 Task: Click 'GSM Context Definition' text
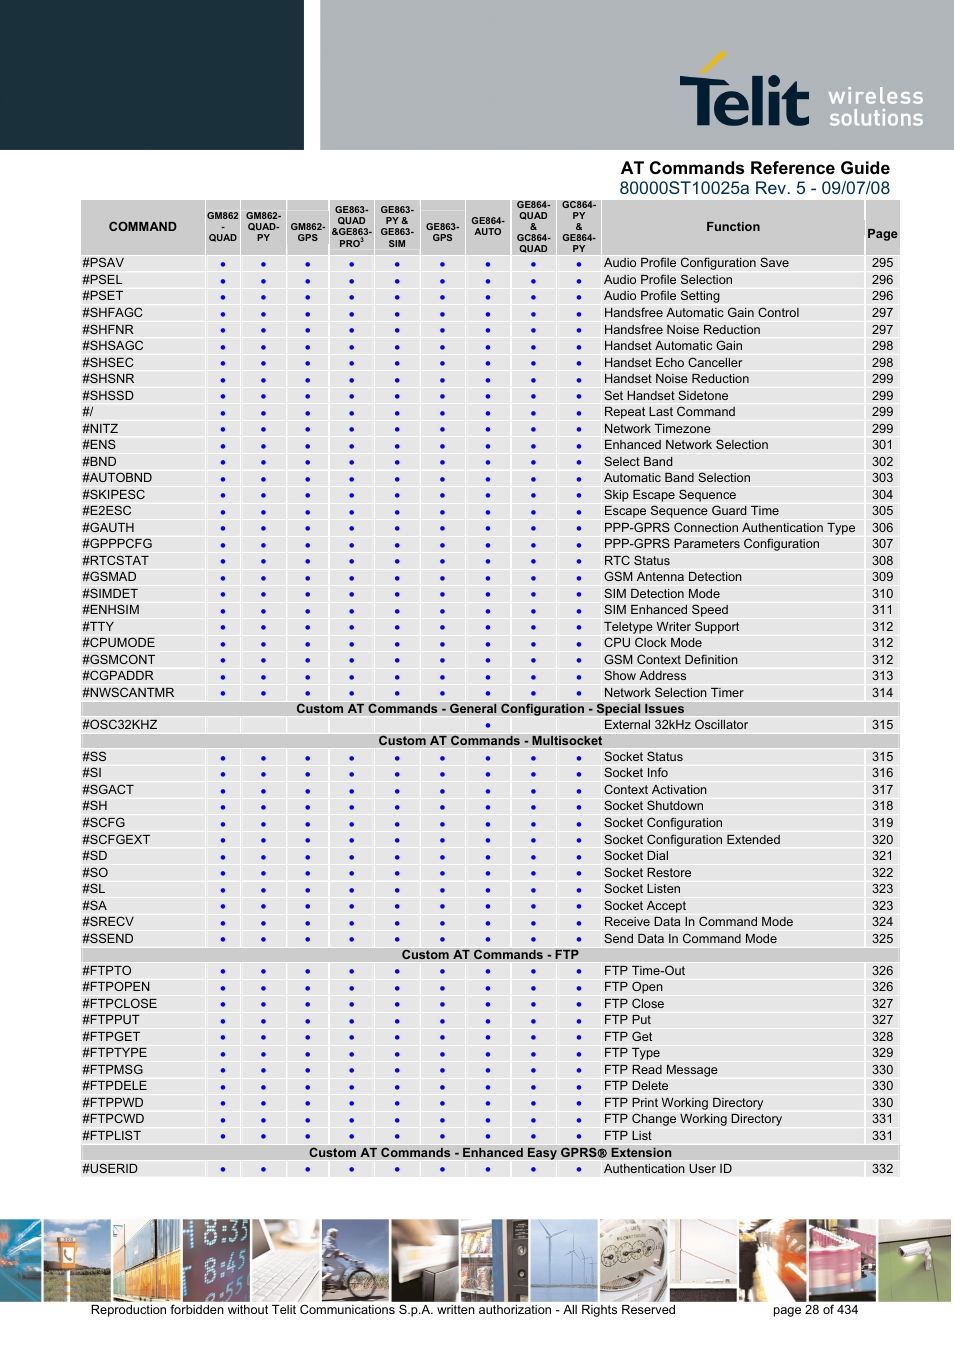click(x=671, y=660)
